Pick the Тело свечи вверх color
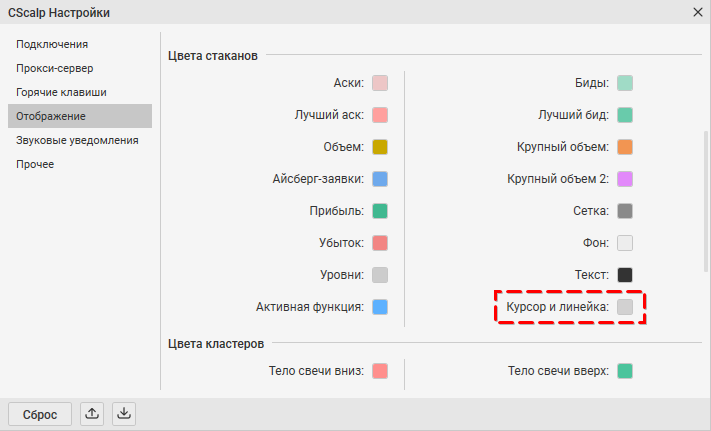This screenshot has height=431, width=711. (625, 371)
